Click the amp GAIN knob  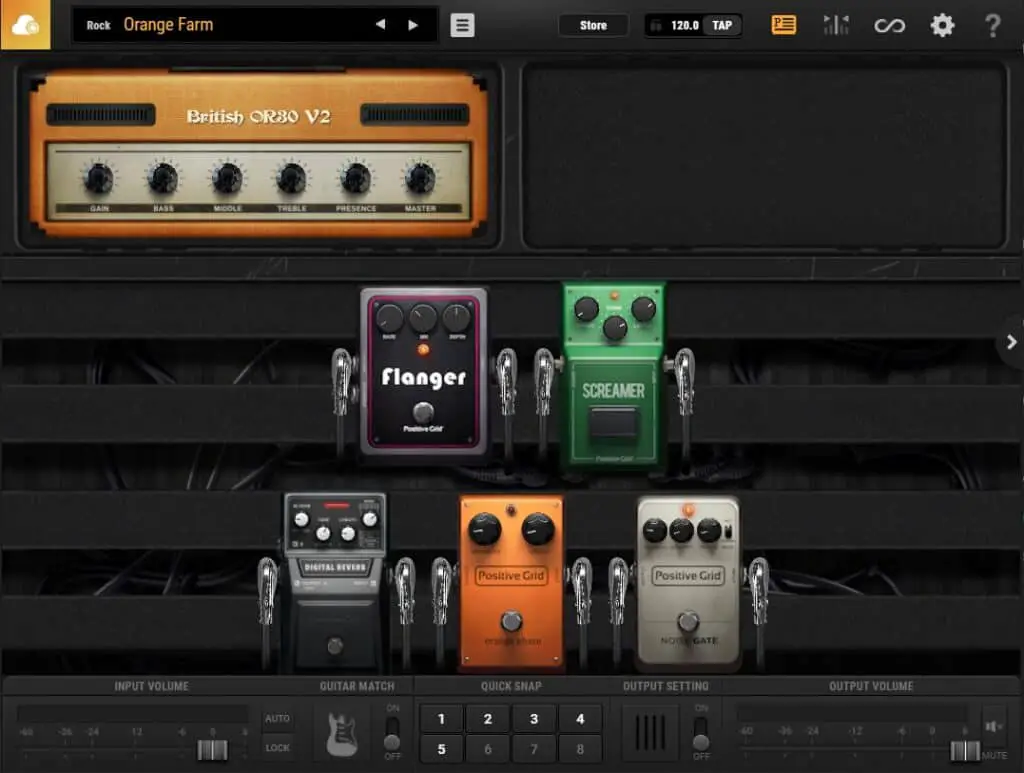tap(99, 178)
